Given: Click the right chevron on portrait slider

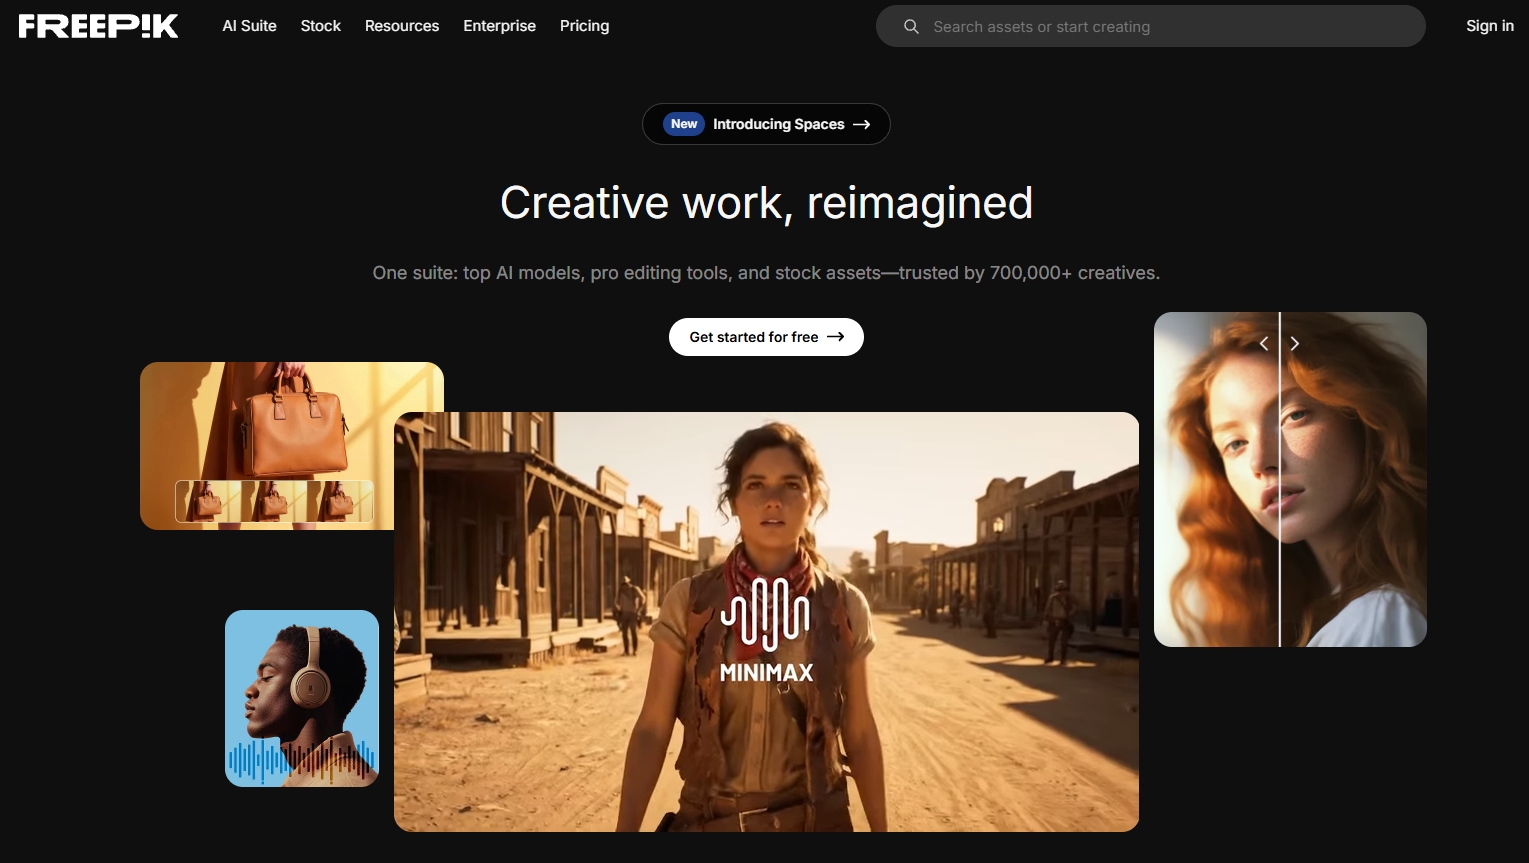Looking at the screenshot, I should coord(1295,344).
